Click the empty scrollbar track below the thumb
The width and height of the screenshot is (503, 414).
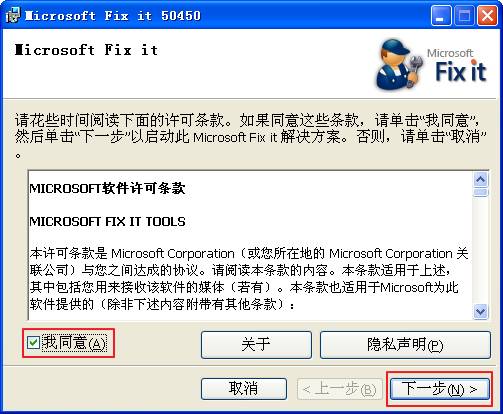pyautogui.click(x=481, y=250)
